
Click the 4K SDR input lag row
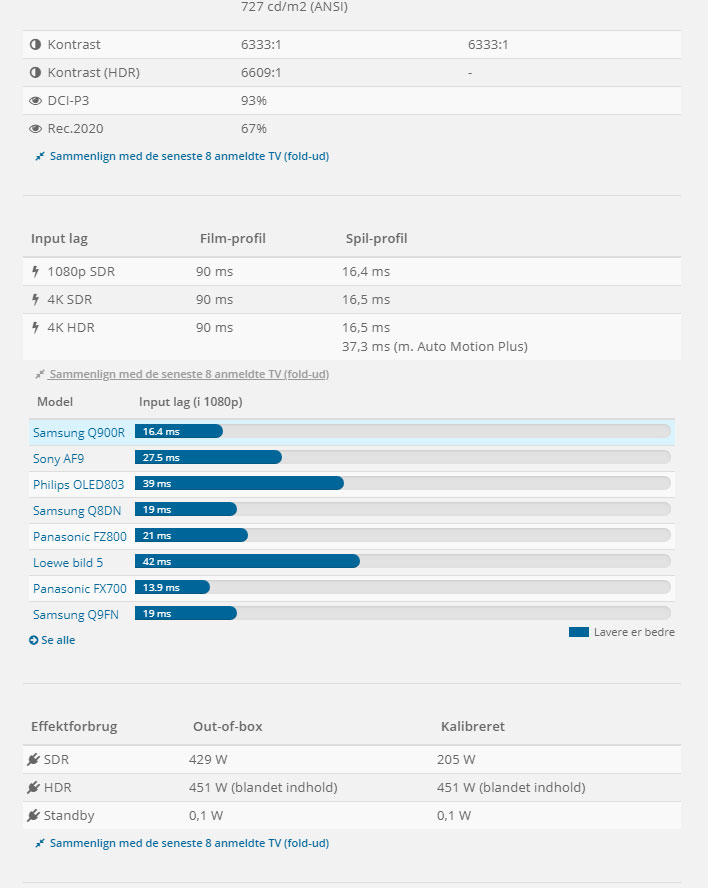[352, 299]
